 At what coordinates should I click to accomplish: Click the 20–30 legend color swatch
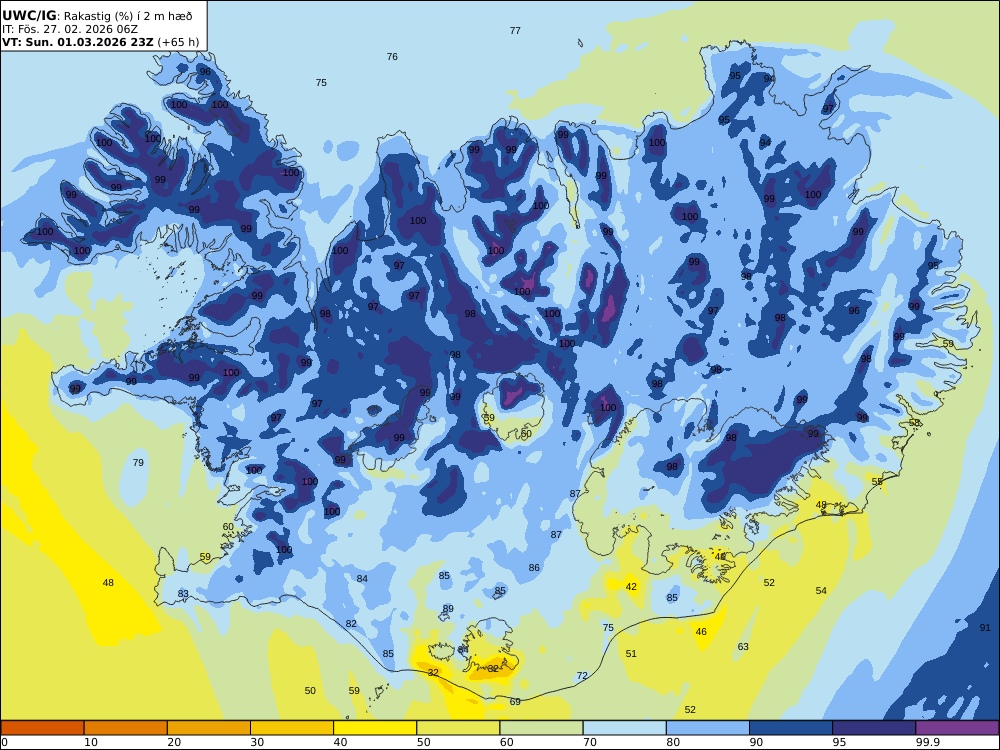[x=209, y=728]
